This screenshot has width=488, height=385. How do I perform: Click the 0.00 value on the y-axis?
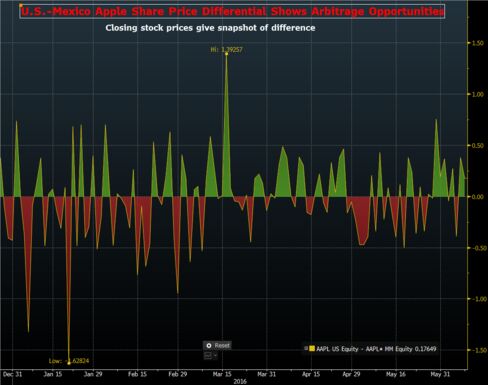point(478,197)
